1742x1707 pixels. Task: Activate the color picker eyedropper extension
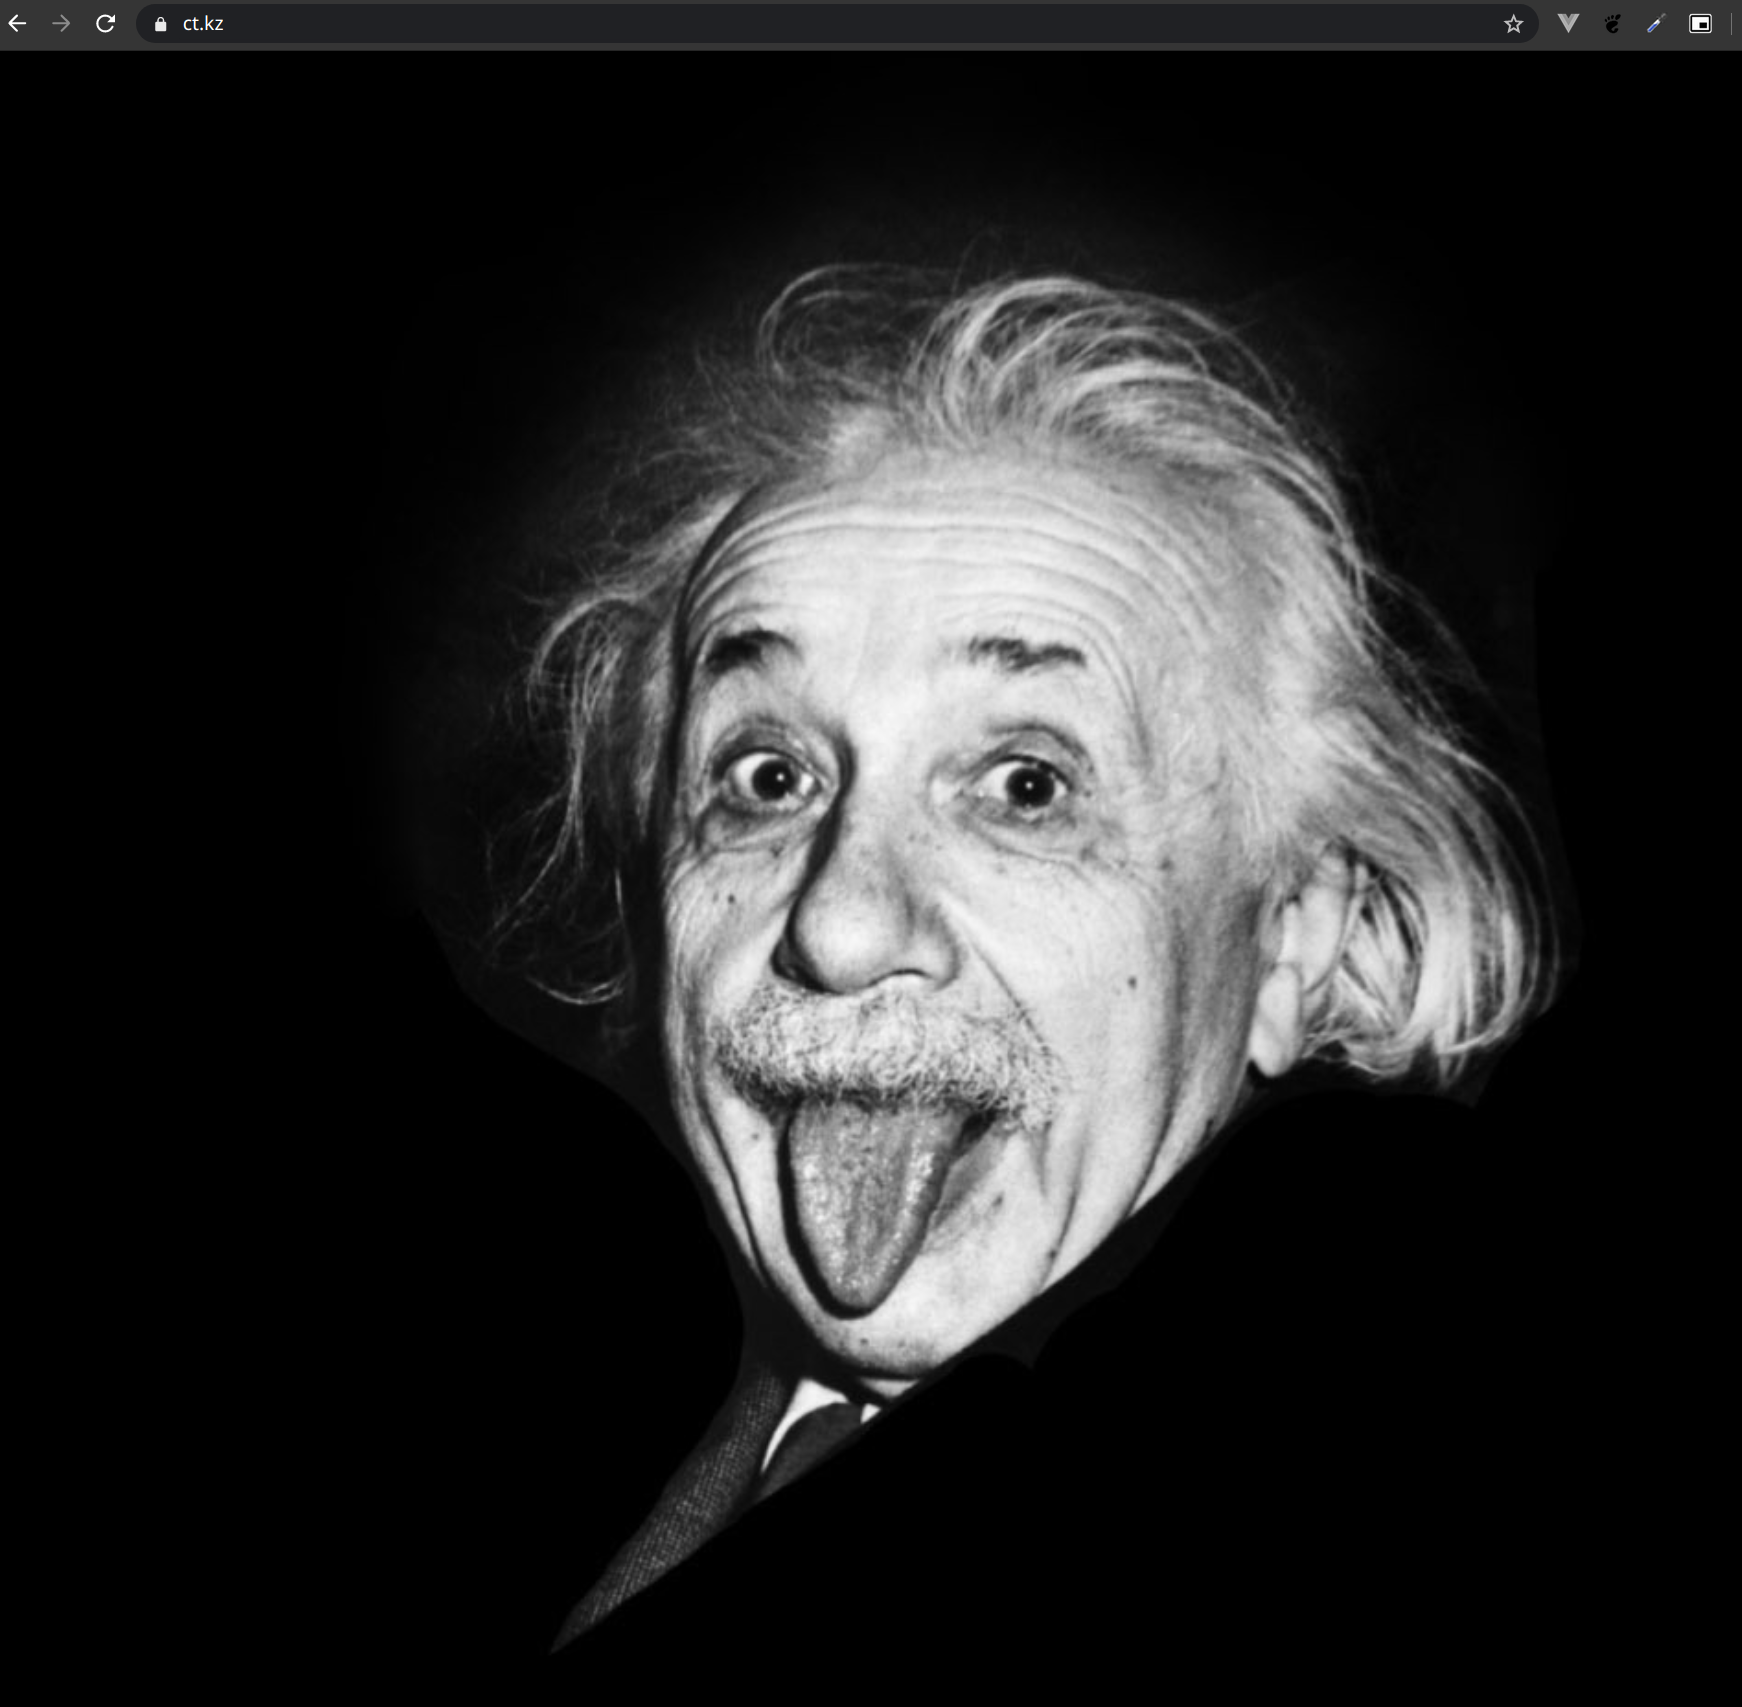1656,23
